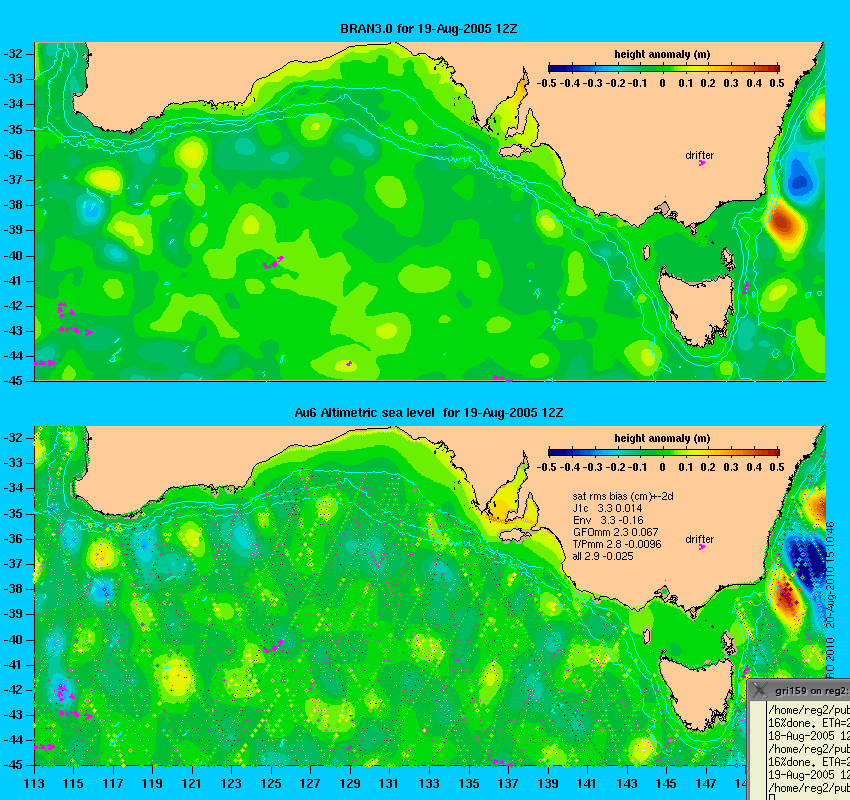Click the X icon in the gri159 terminal title bar
850x800 pixels.
(760, 690)
